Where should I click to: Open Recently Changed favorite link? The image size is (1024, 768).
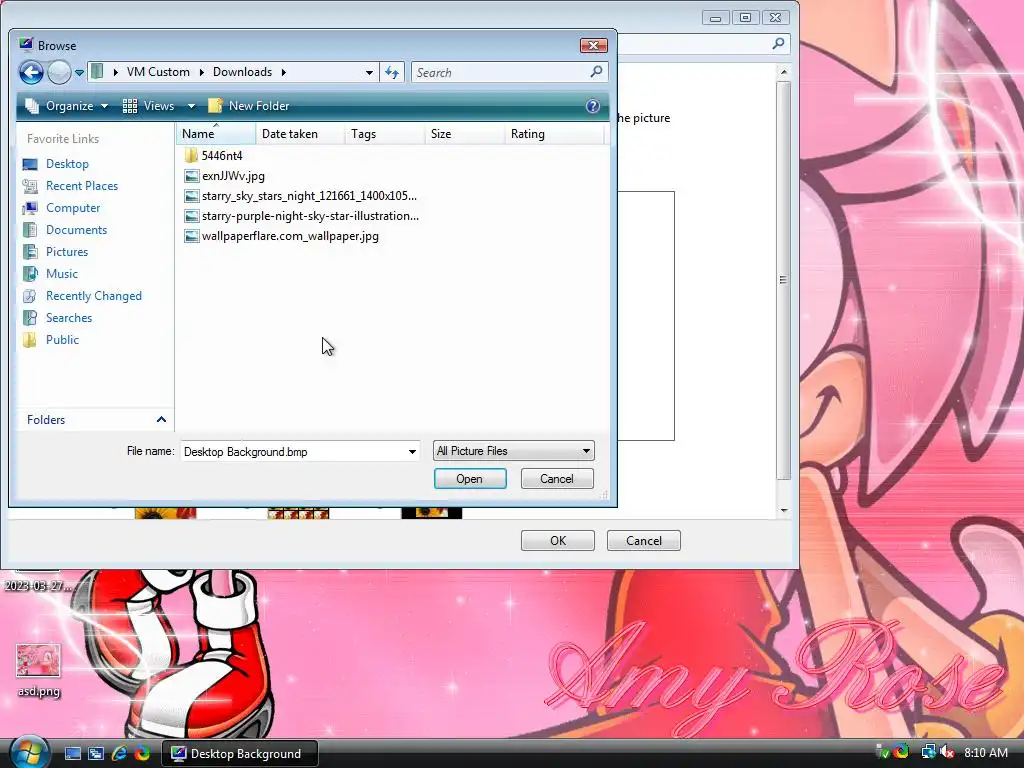[x=82, y=296]
